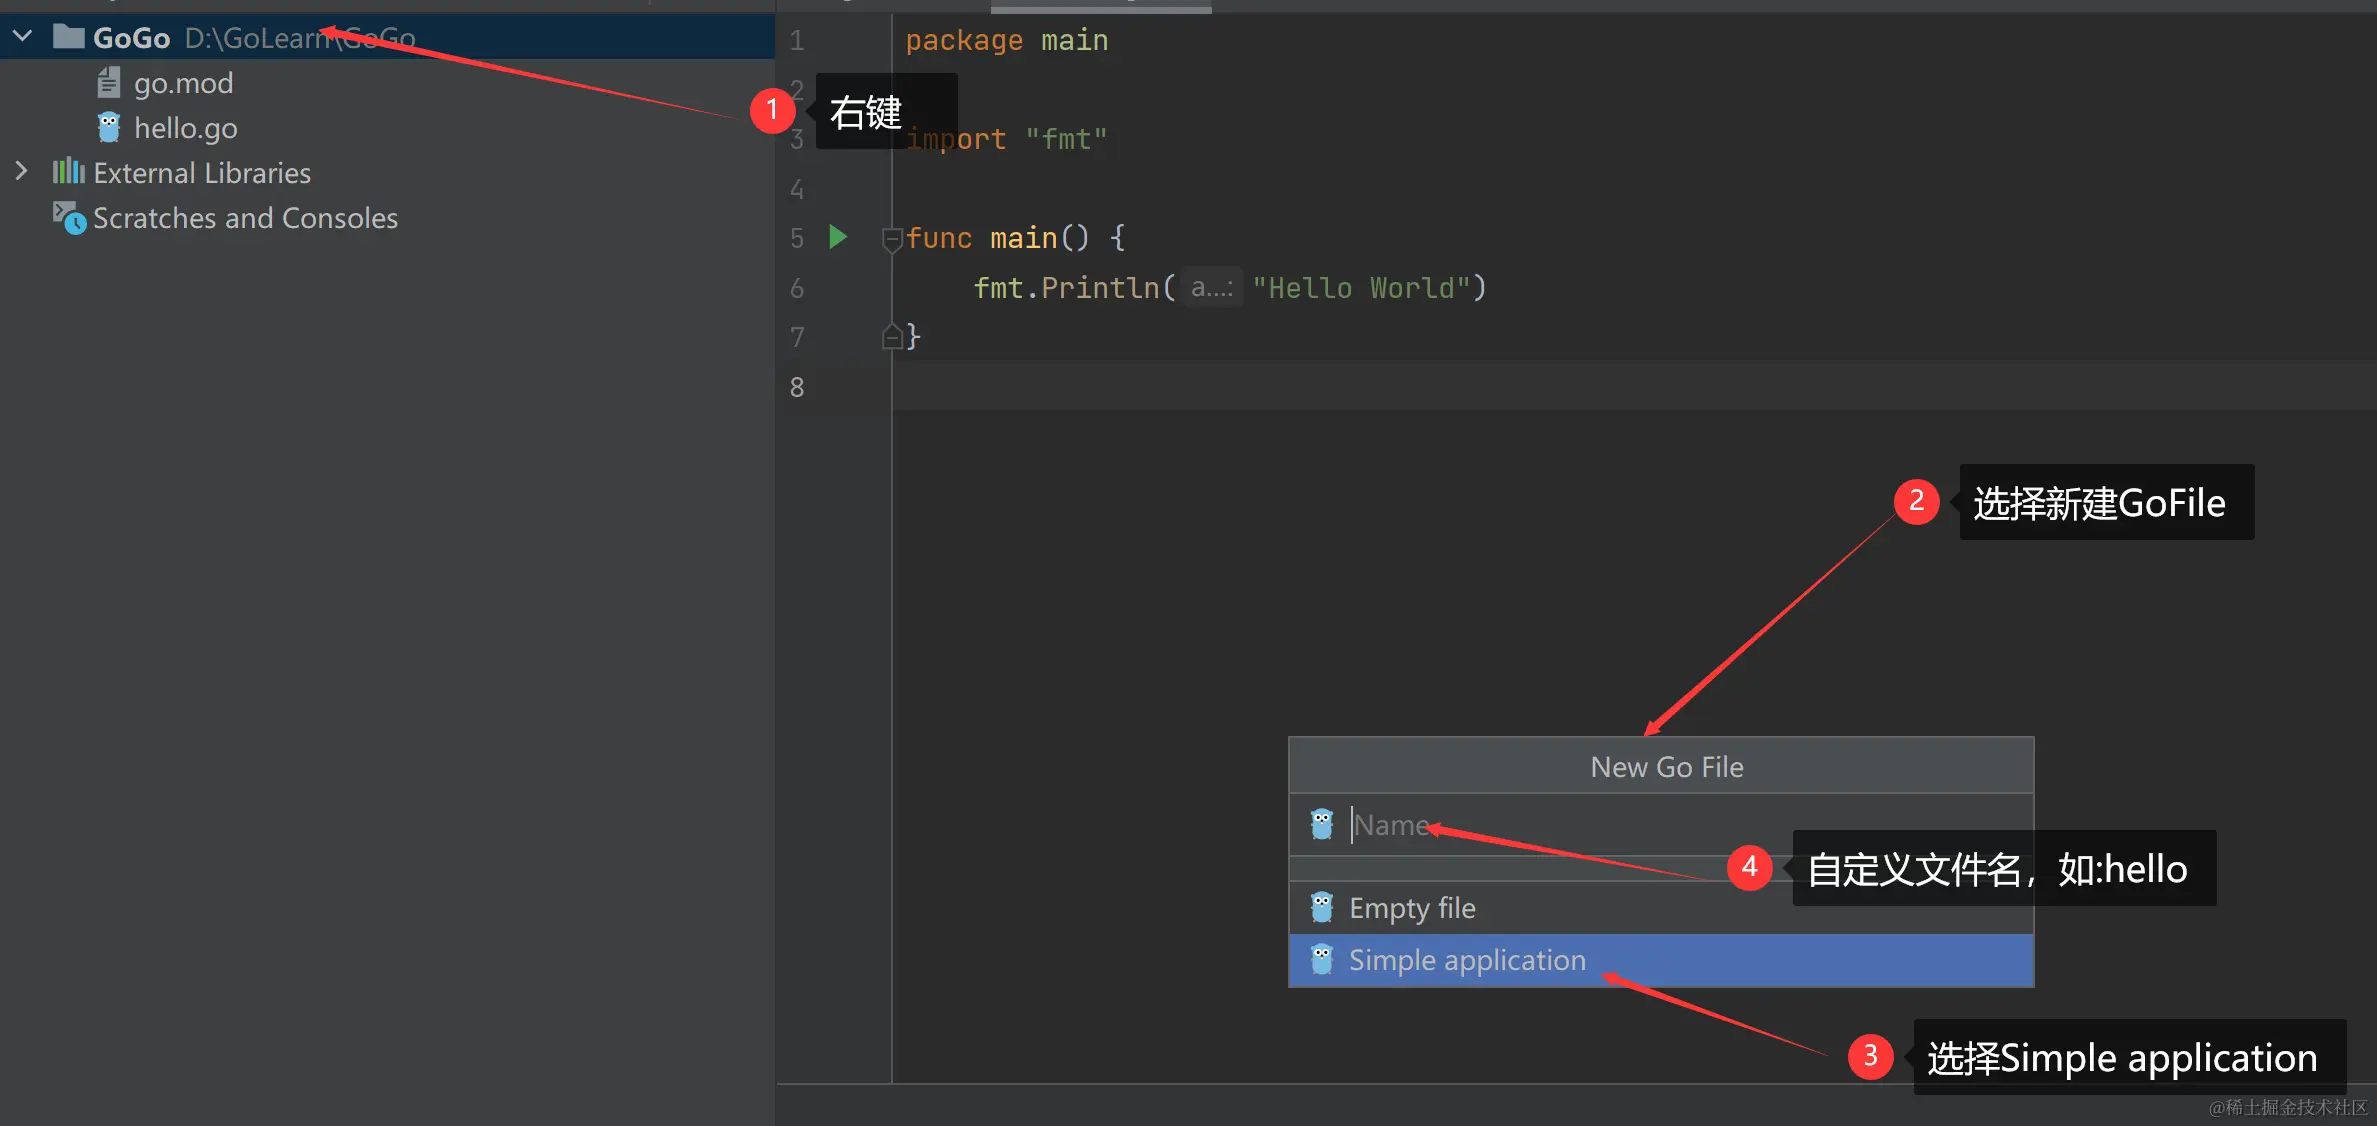2377x1126 pixels.
Task: Select the Empty file template
Action: (1411, 907)
